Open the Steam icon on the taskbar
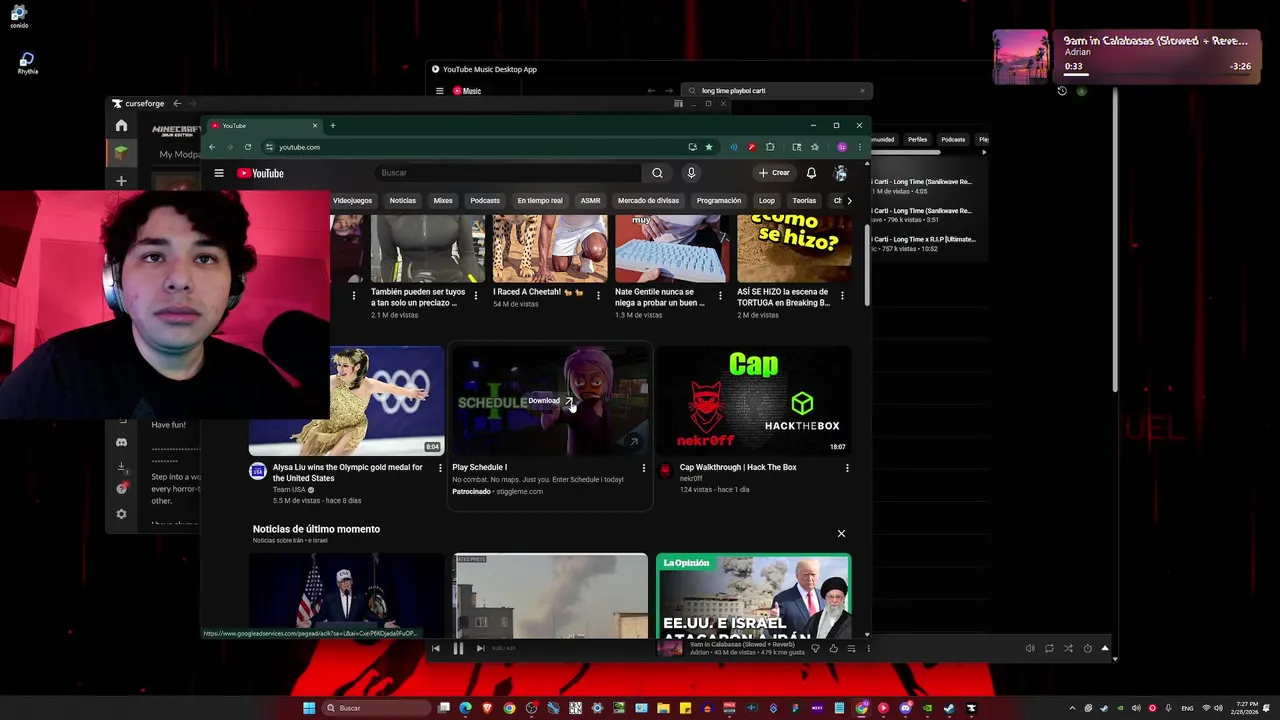The image size is (1280, 720). [949, 708]
